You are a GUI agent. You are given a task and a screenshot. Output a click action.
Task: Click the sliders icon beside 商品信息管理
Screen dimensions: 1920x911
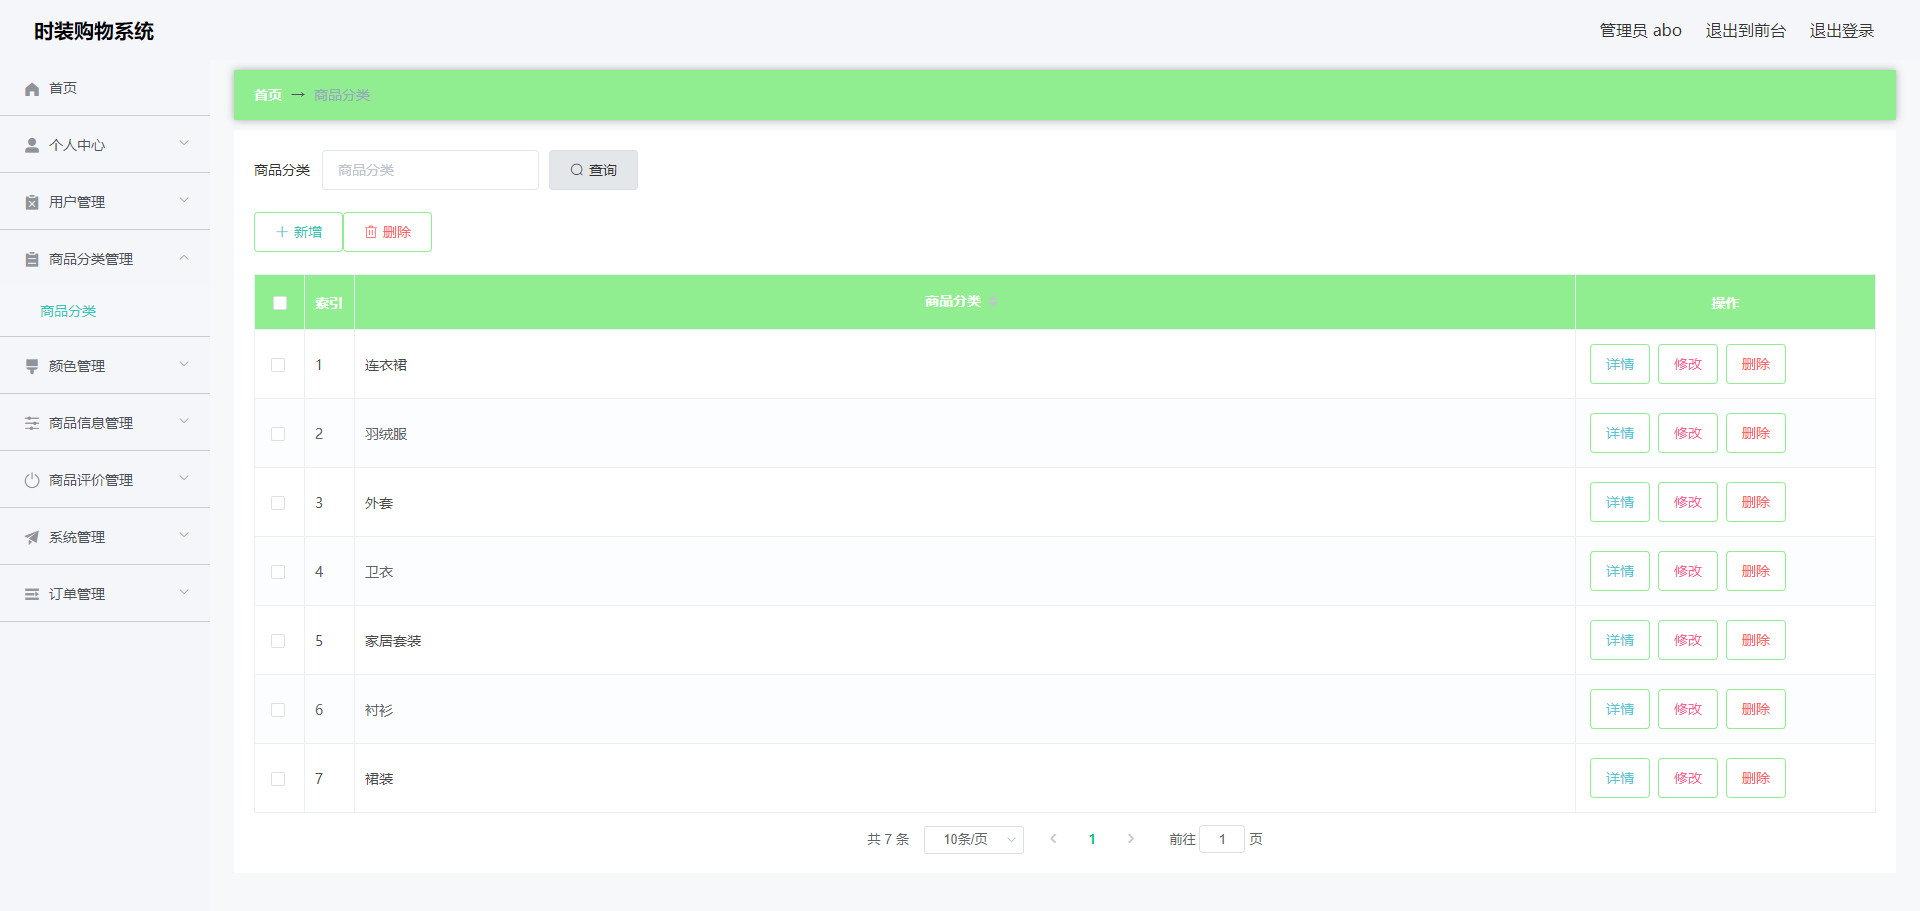32,424
